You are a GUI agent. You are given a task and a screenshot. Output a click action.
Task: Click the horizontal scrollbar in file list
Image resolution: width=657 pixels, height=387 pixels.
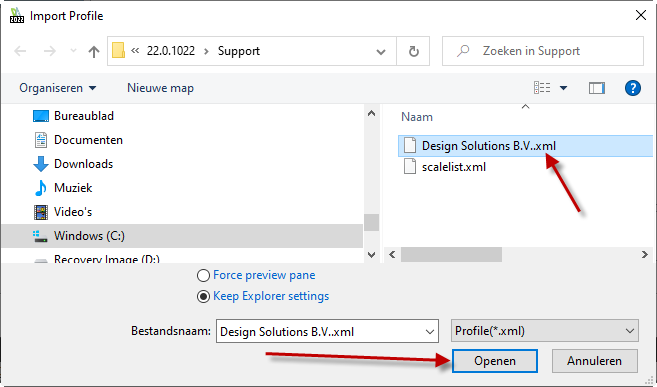pyautogui.click(x=451, y=254)
